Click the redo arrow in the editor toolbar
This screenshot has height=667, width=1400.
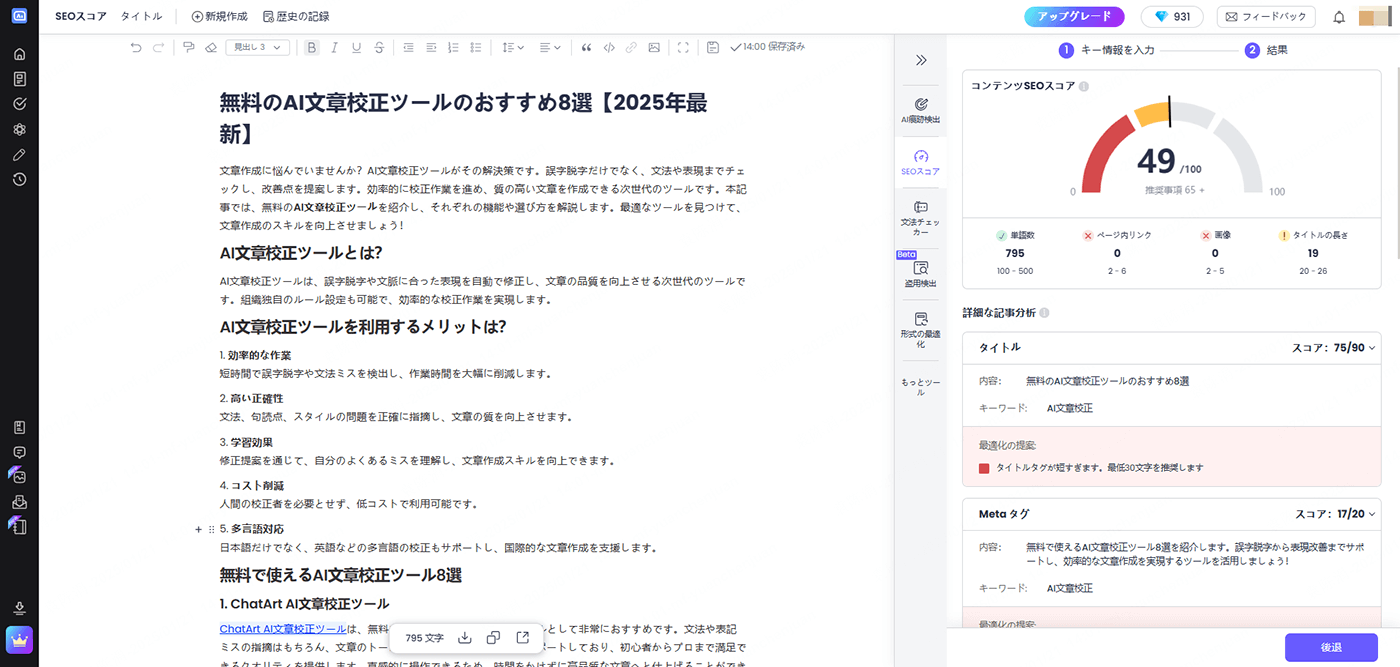pos(158,47)
